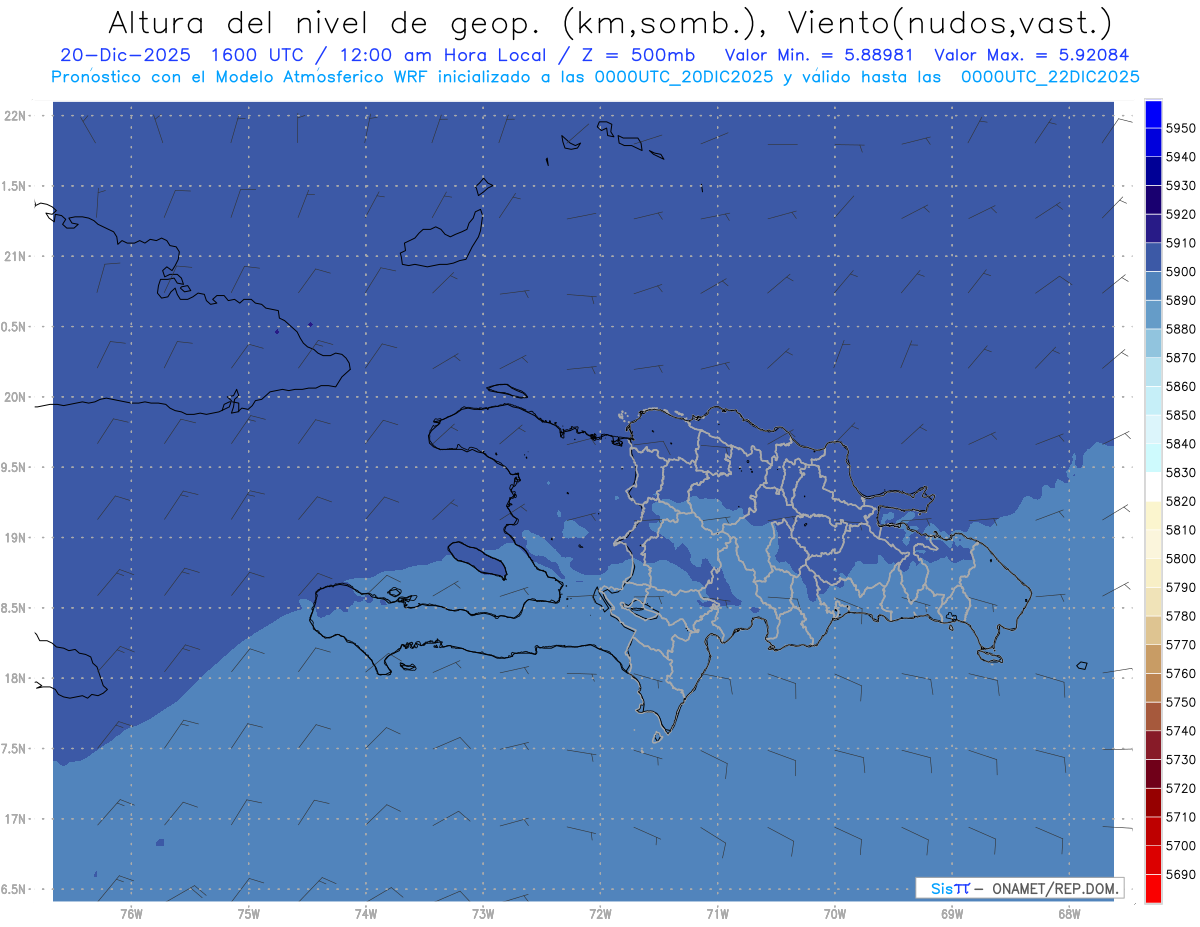This screenshot has height=927, width=1200.
Task: Click the '17N' latitude label
Action: tap(15, 819)
